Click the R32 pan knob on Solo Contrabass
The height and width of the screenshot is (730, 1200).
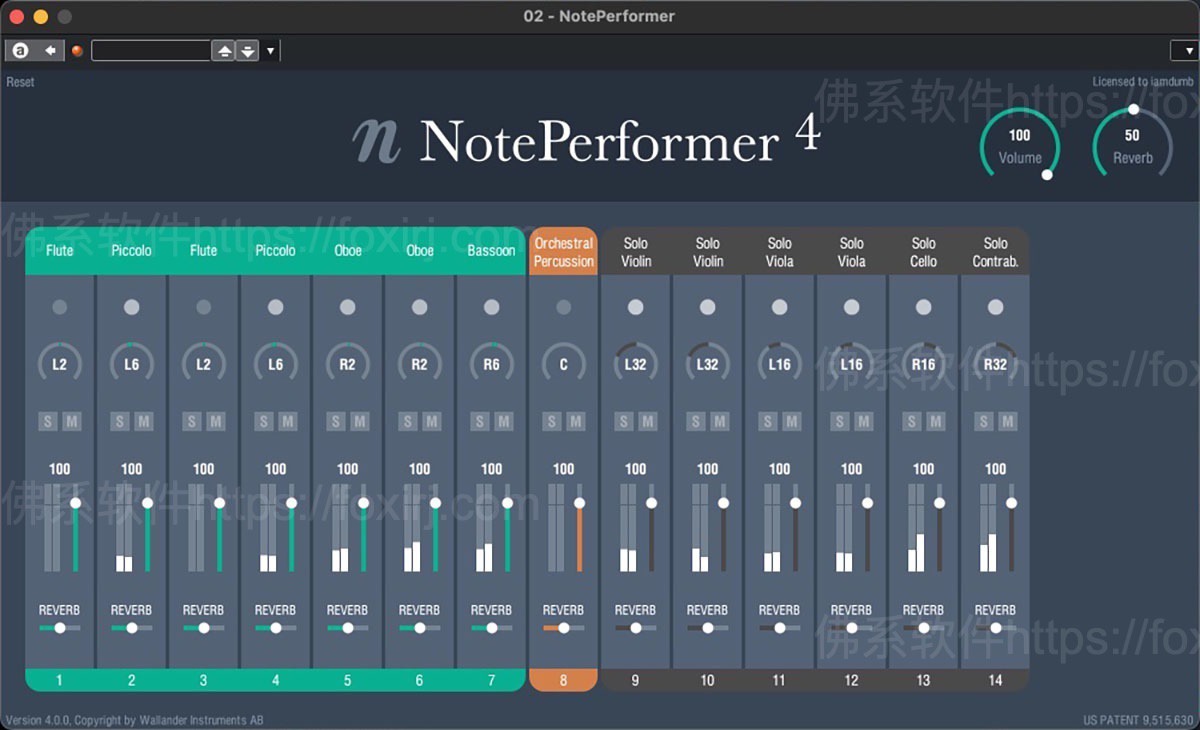click(x=995, y=364)
